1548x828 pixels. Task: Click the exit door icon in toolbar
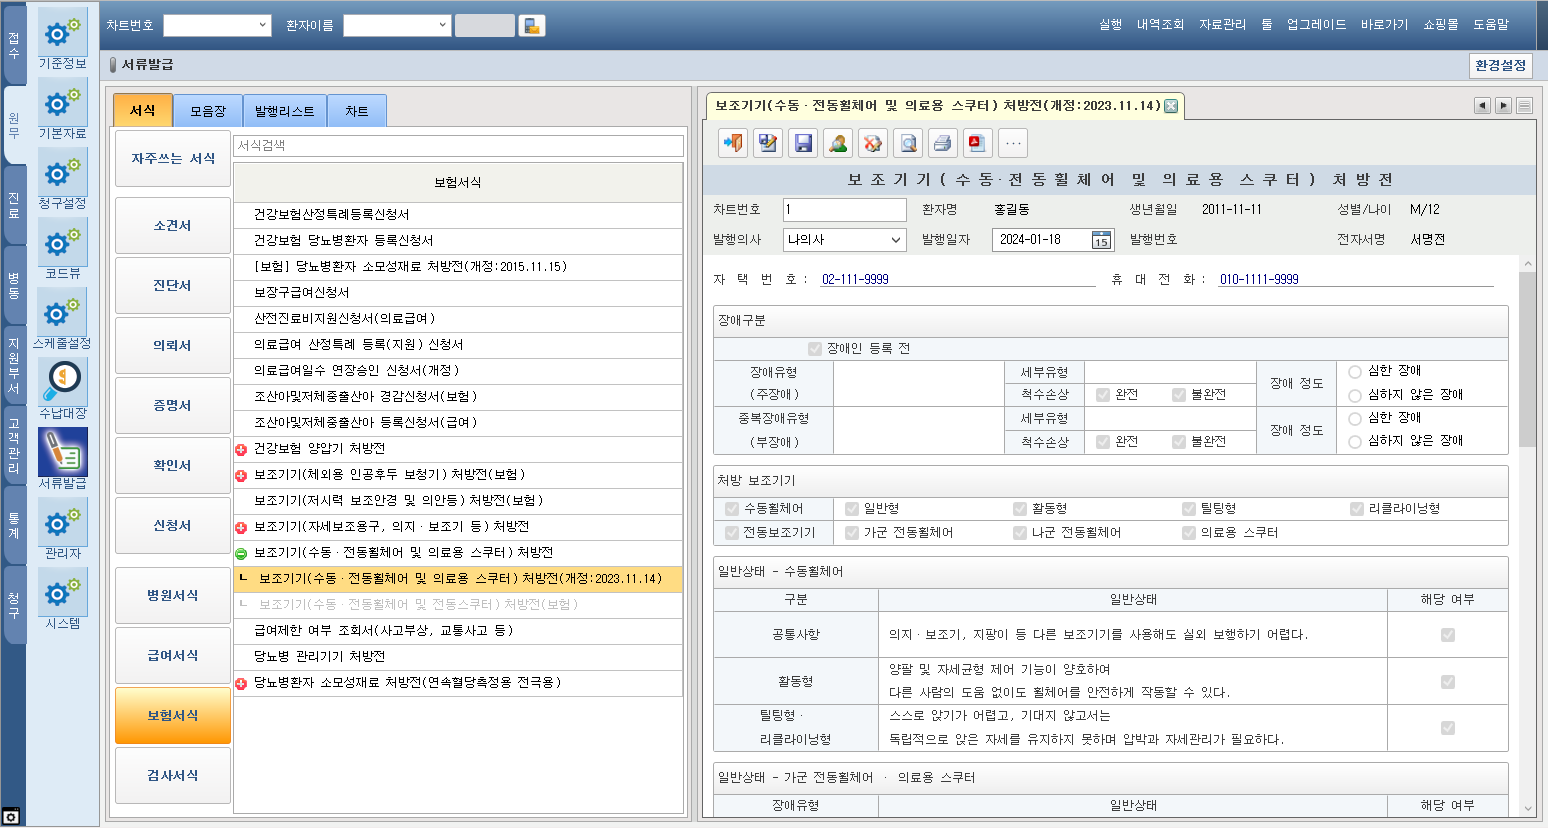(x=733, y=143)
